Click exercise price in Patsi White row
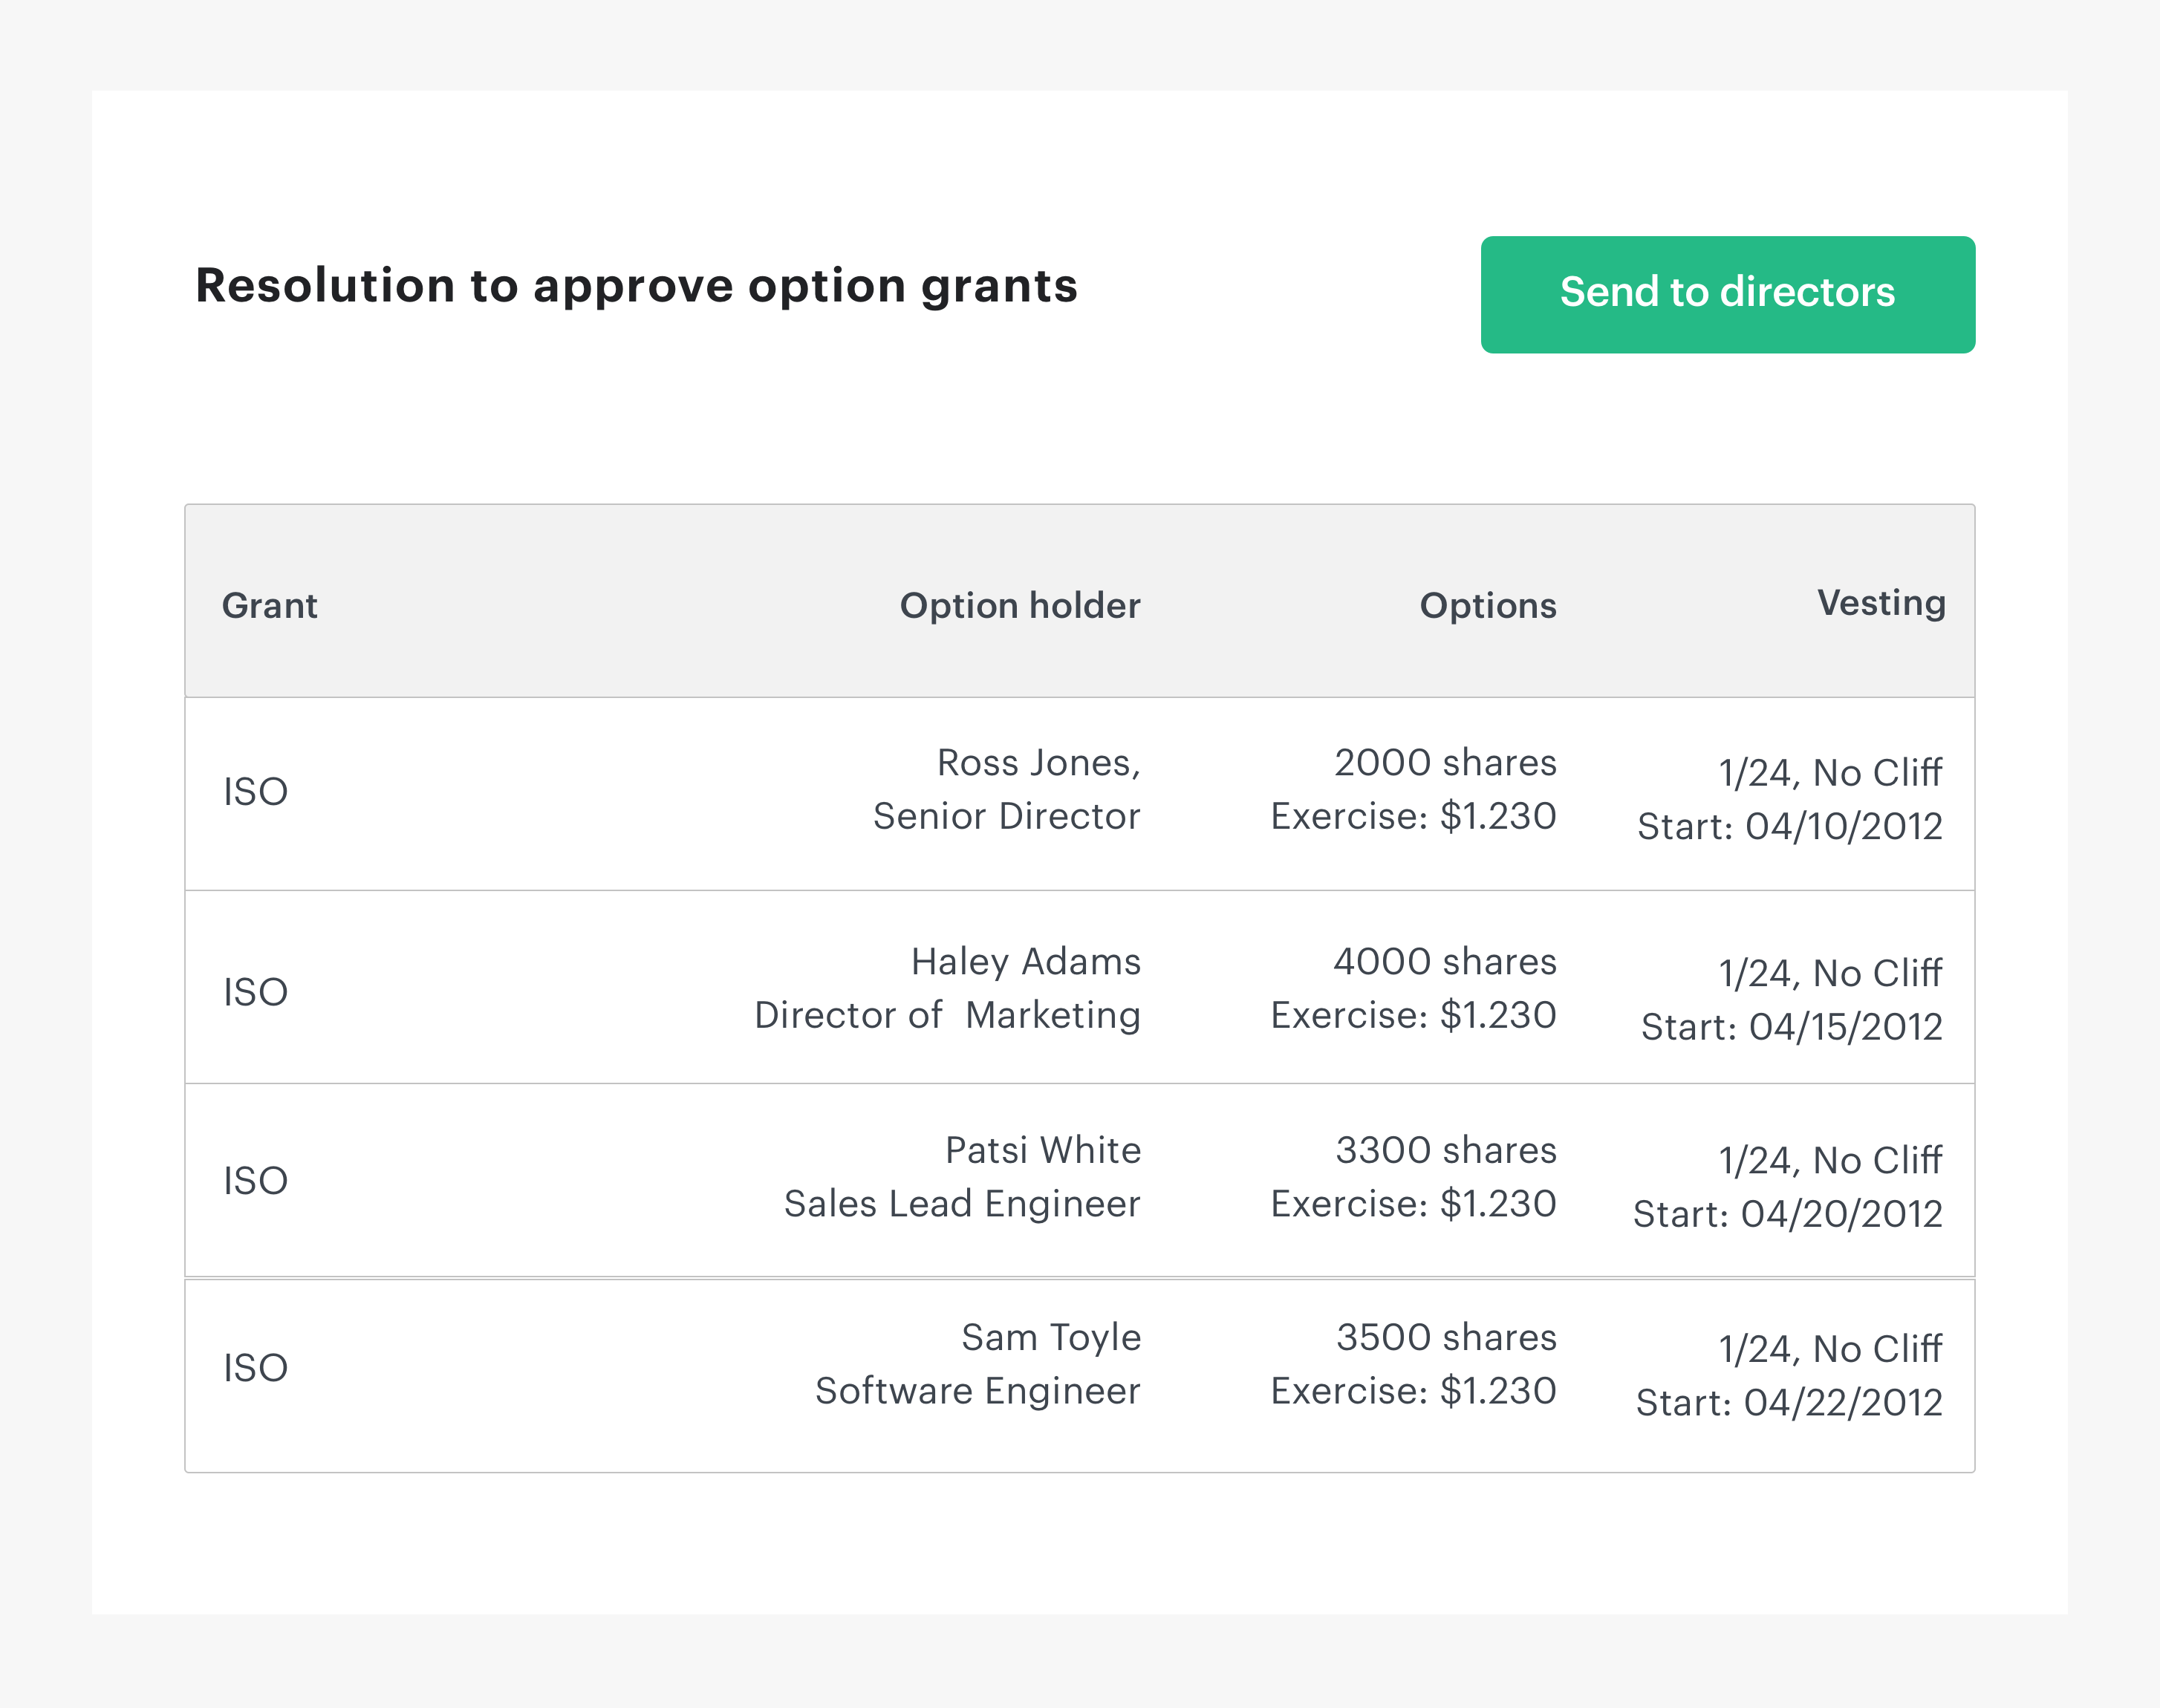 click(x=1414, y=1204)
